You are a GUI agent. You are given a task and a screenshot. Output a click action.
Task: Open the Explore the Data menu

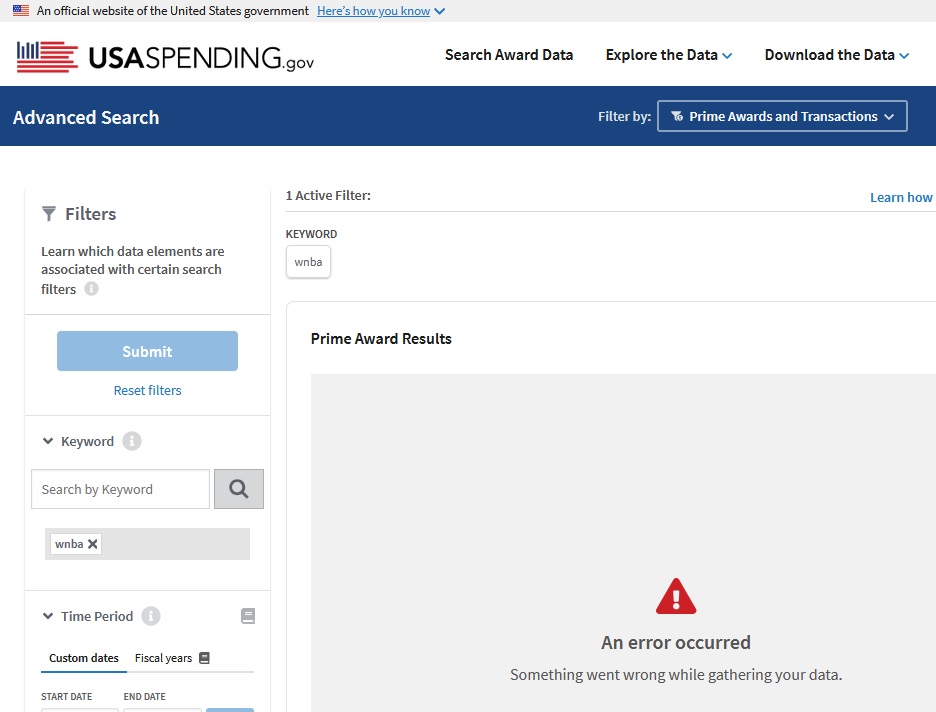(669, 55)
